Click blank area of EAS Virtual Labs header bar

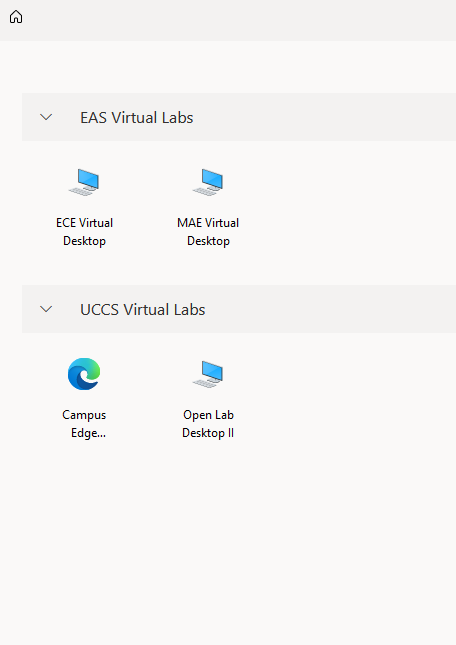pyautogui.click(x=325, y=117)
